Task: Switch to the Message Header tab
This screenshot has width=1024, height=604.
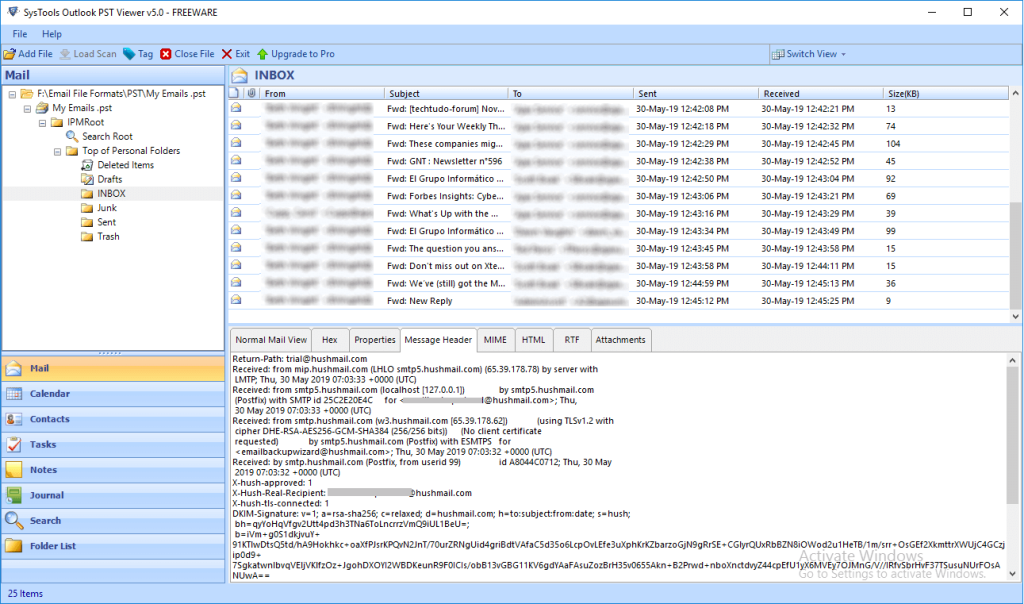Action: pos(438,340)
